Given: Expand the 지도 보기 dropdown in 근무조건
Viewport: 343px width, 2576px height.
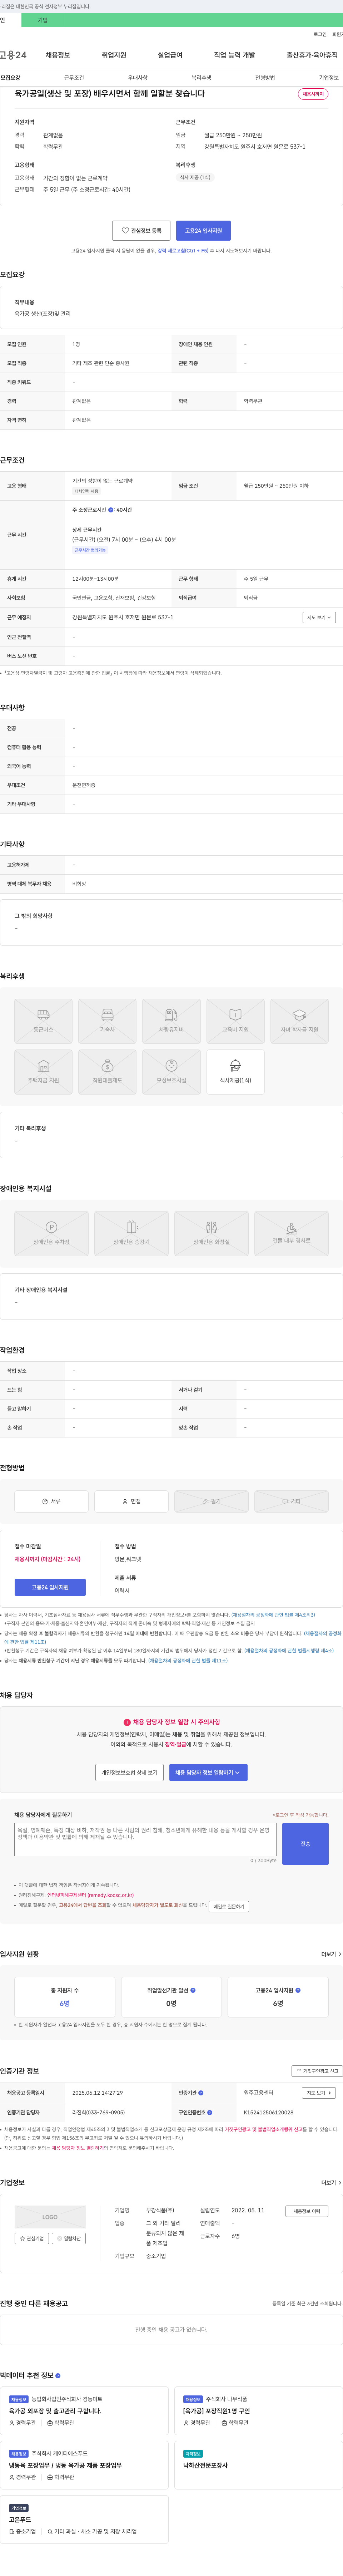Looking at the screenshot, I should [x=319, y=618].
